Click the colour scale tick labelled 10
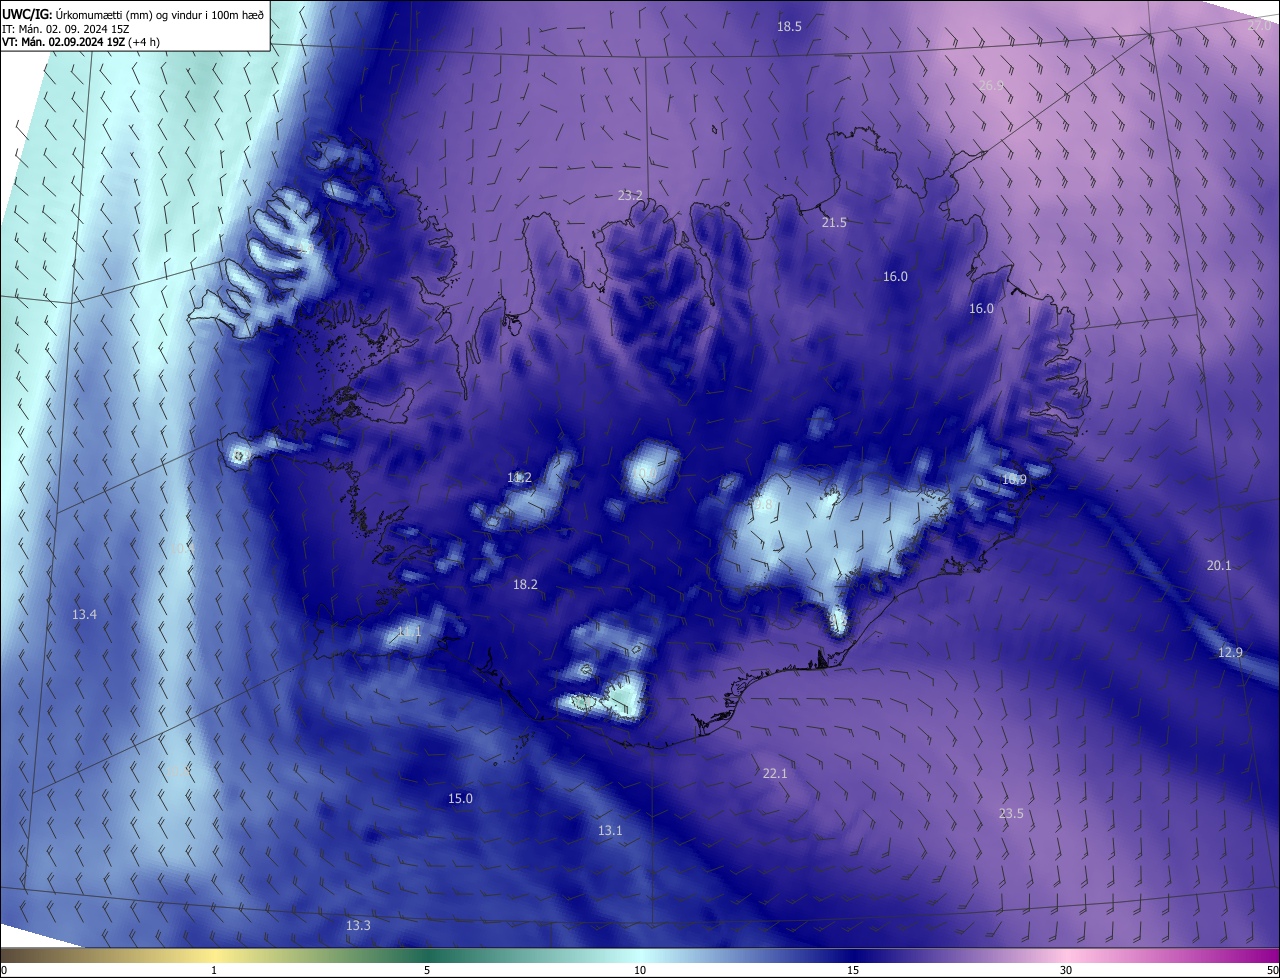This screenshot has height=978, width=1280. pos(640,970)
